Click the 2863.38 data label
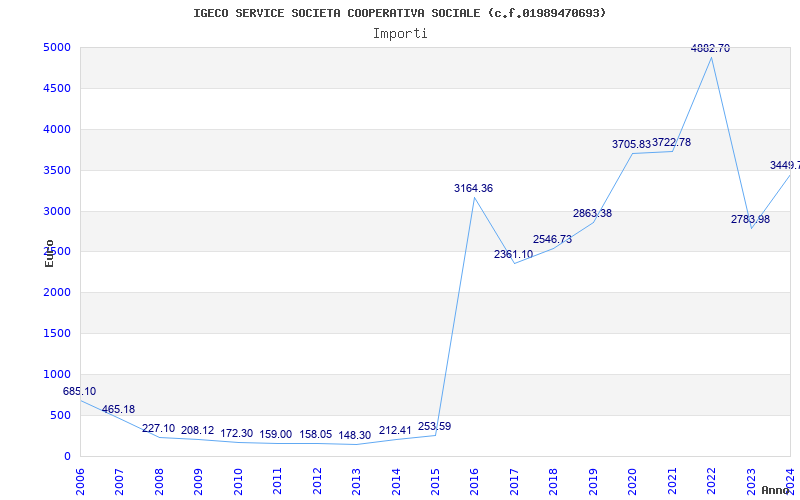The height and width of the screenshot is (500, 800). pyautogui.click(x=592, y=213)
